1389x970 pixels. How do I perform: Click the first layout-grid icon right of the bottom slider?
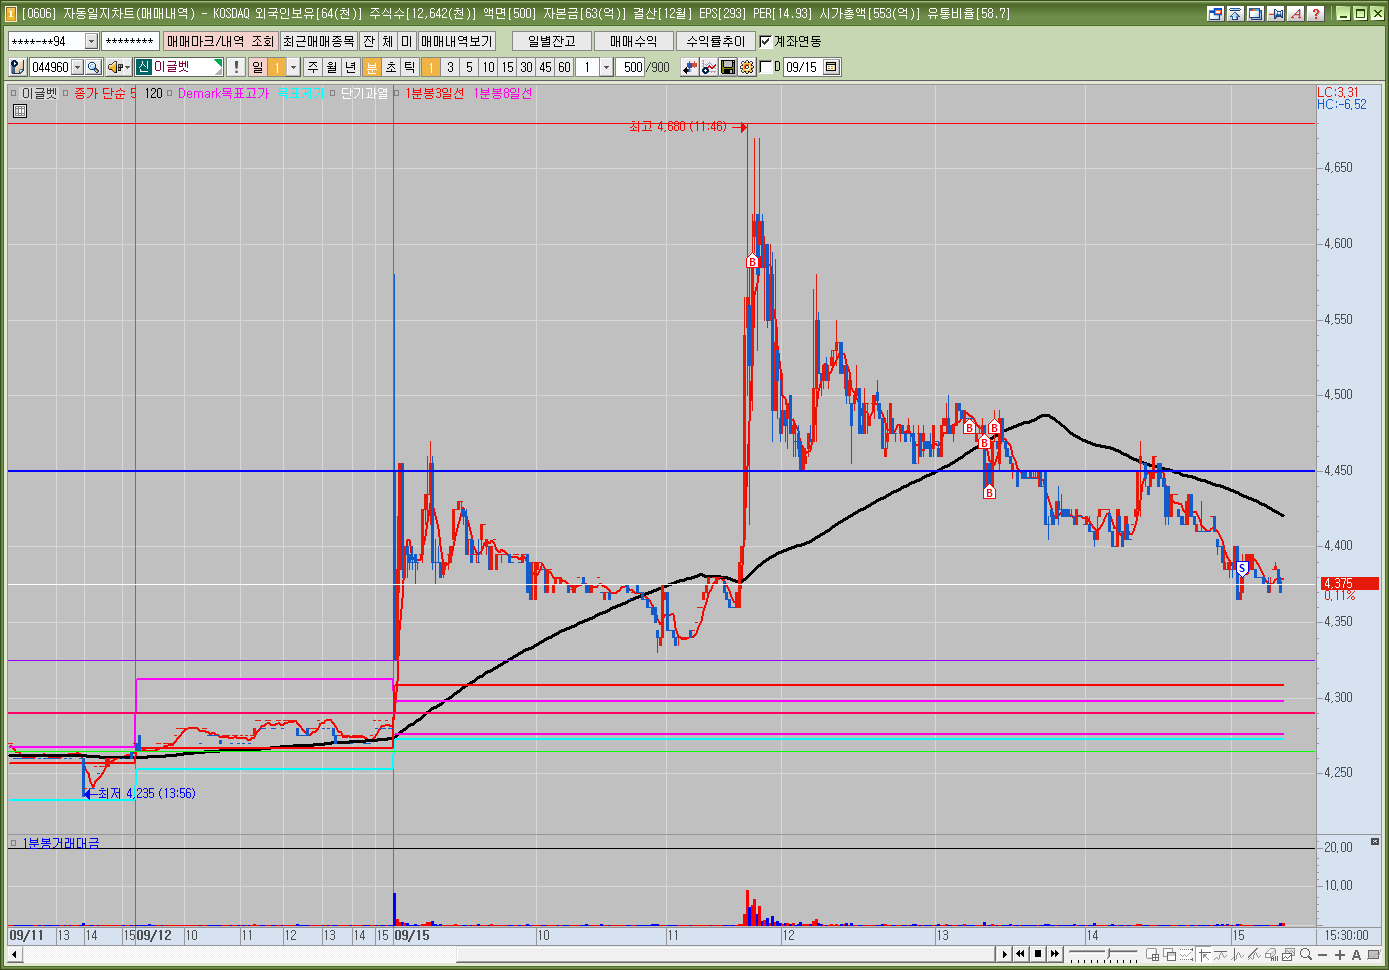1152,954
